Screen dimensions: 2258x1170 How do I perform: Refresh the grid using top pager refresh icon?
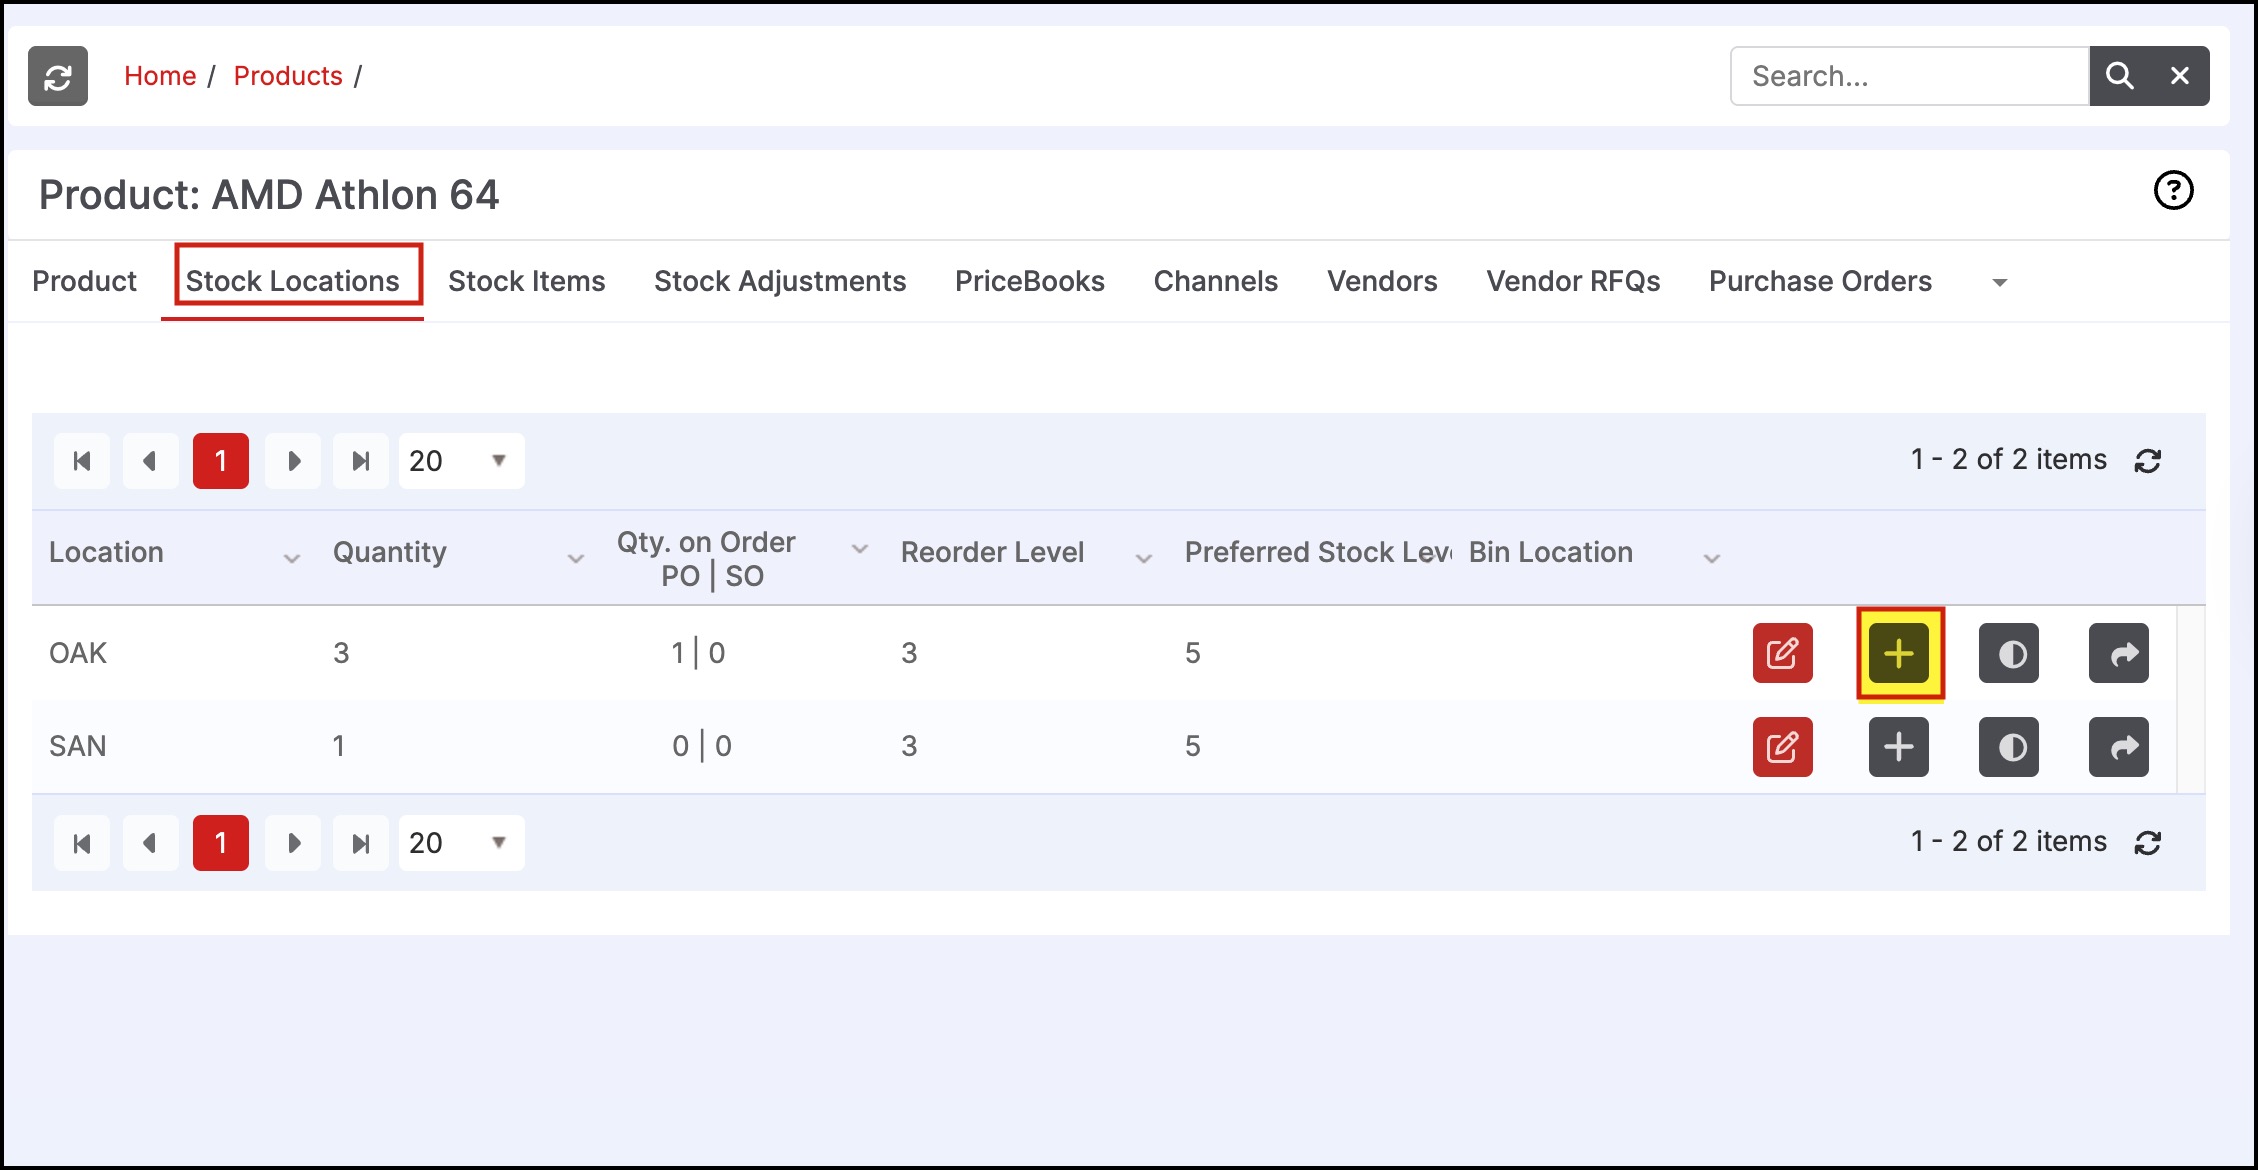[x=2147, y=461]
